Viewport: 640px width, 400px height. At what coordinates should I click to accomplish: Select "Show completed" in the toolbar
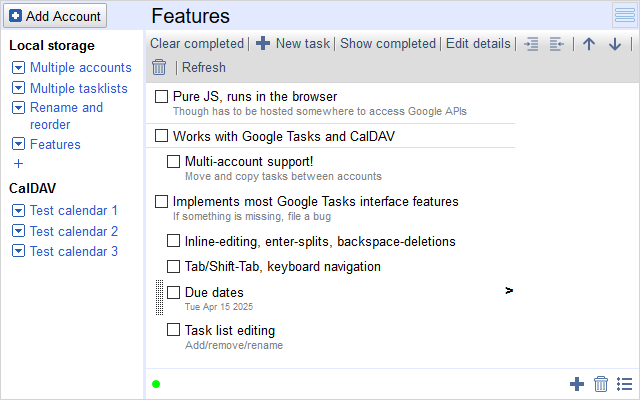(x=388, y=44)
